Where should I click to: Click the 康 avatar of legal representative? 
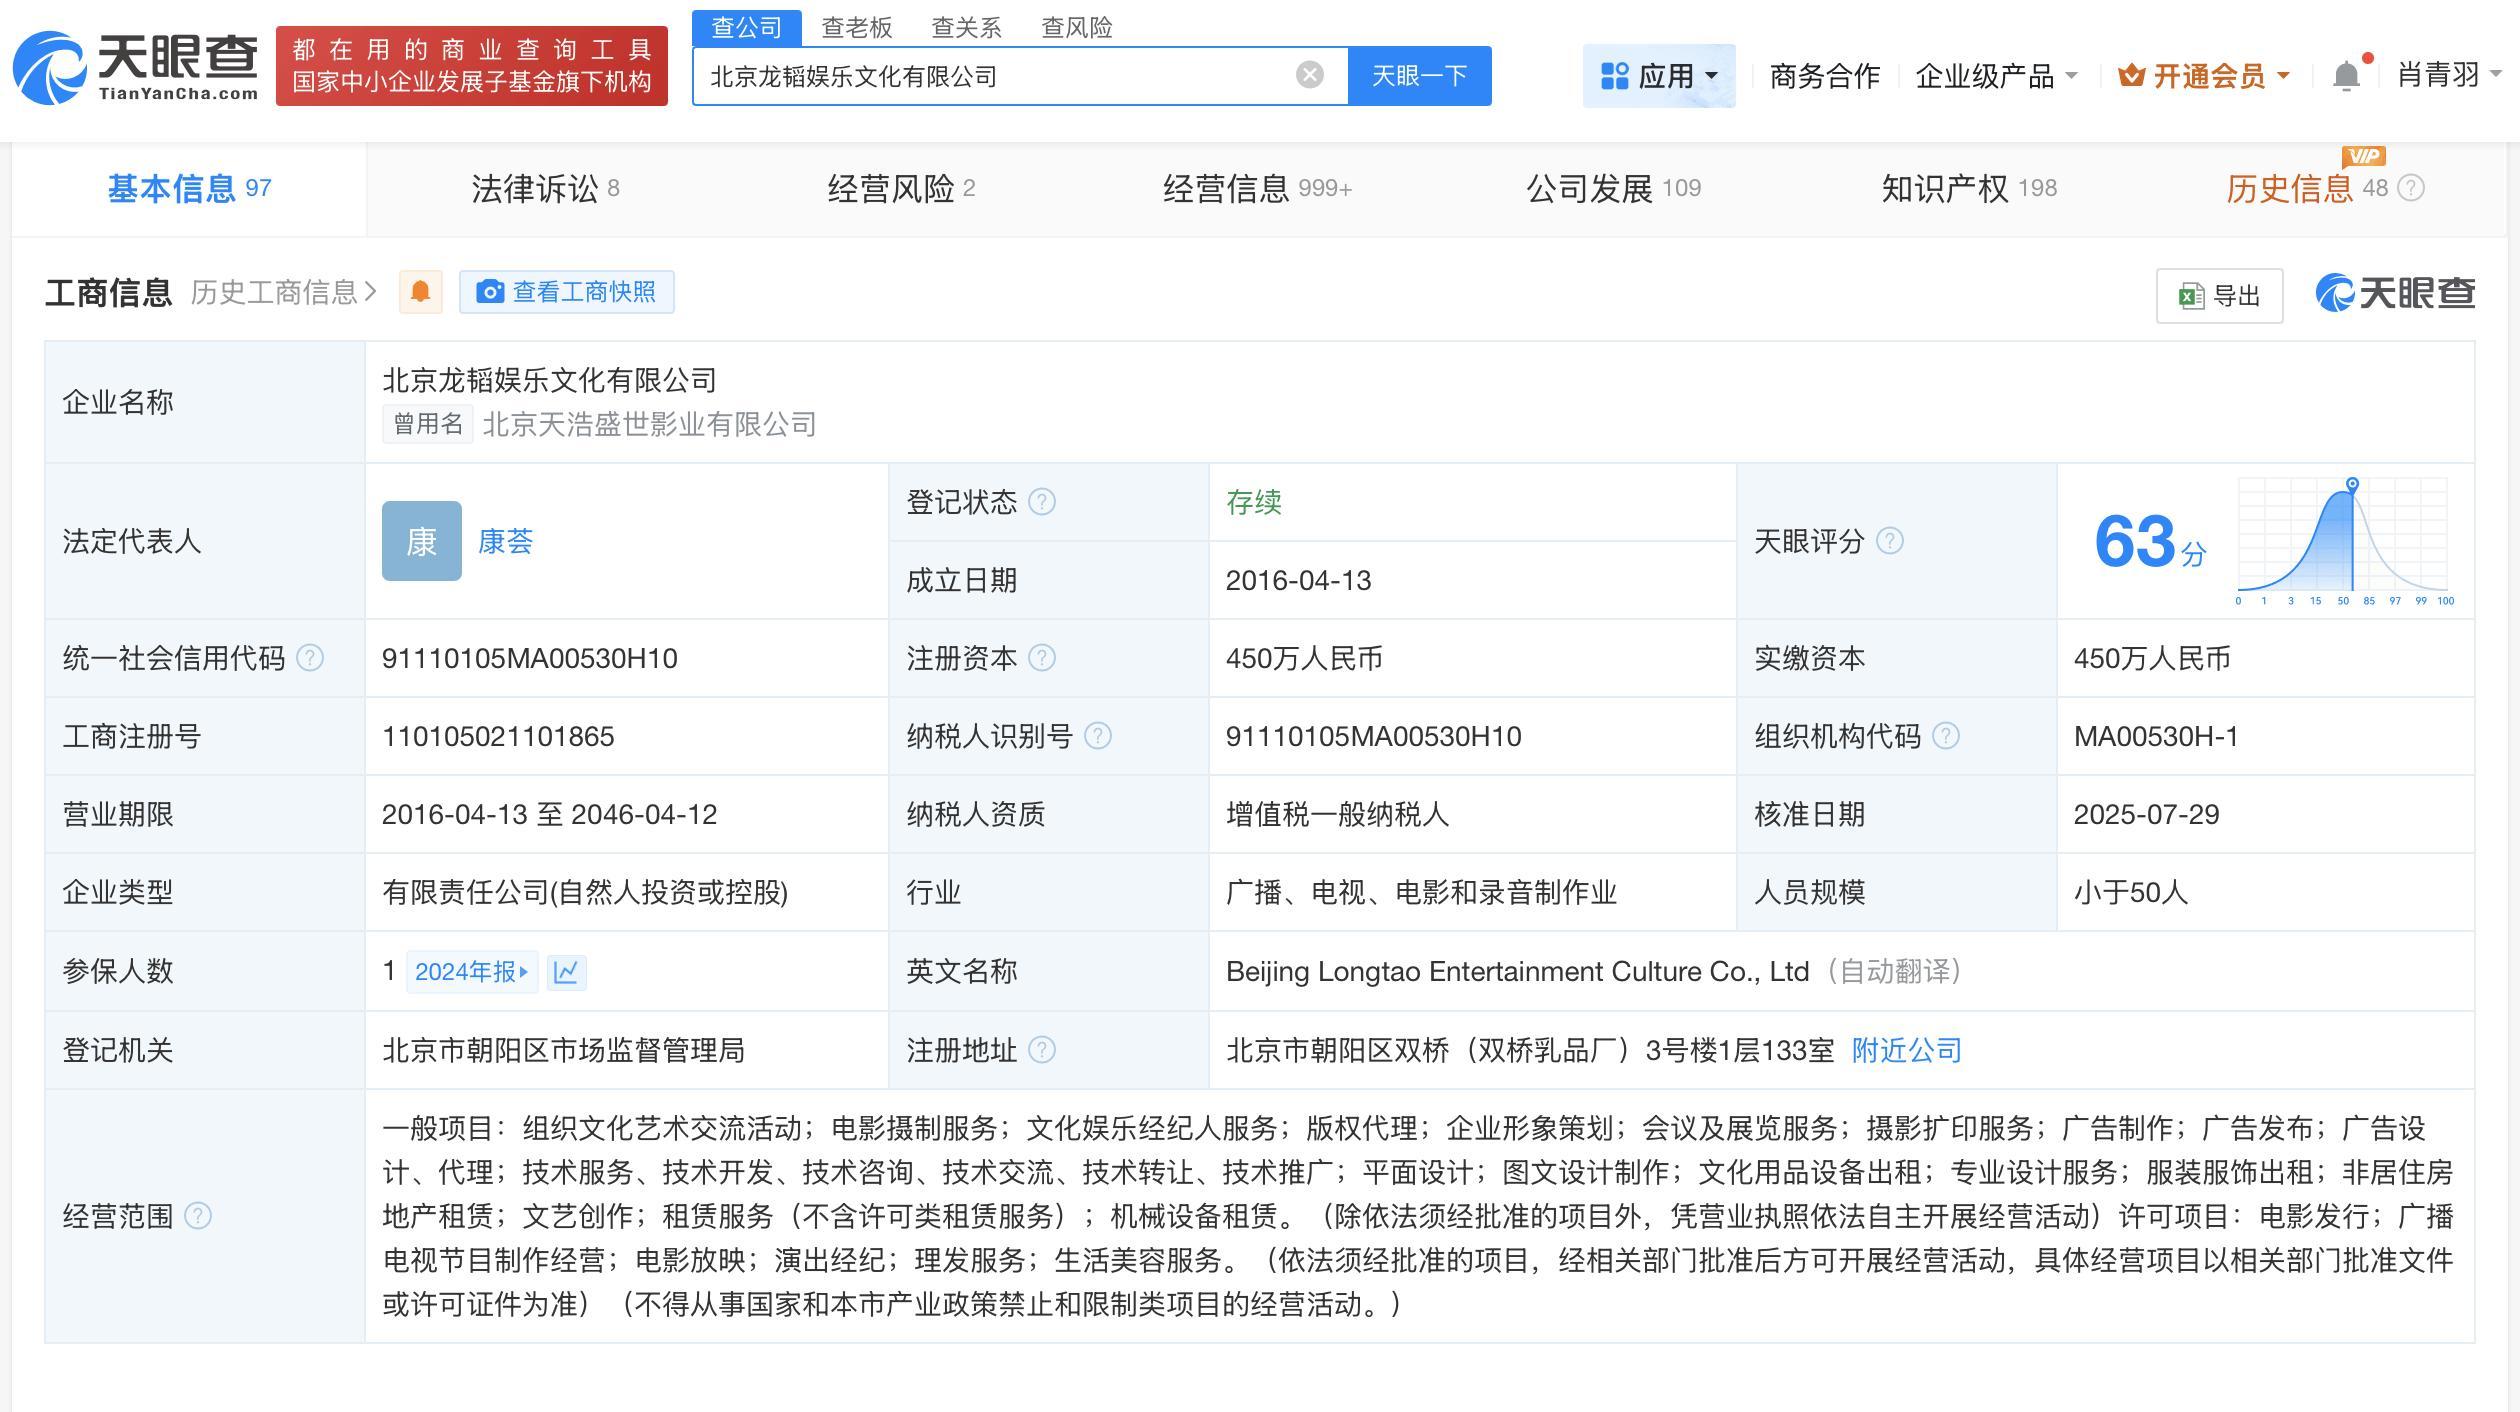click(421, 541)
